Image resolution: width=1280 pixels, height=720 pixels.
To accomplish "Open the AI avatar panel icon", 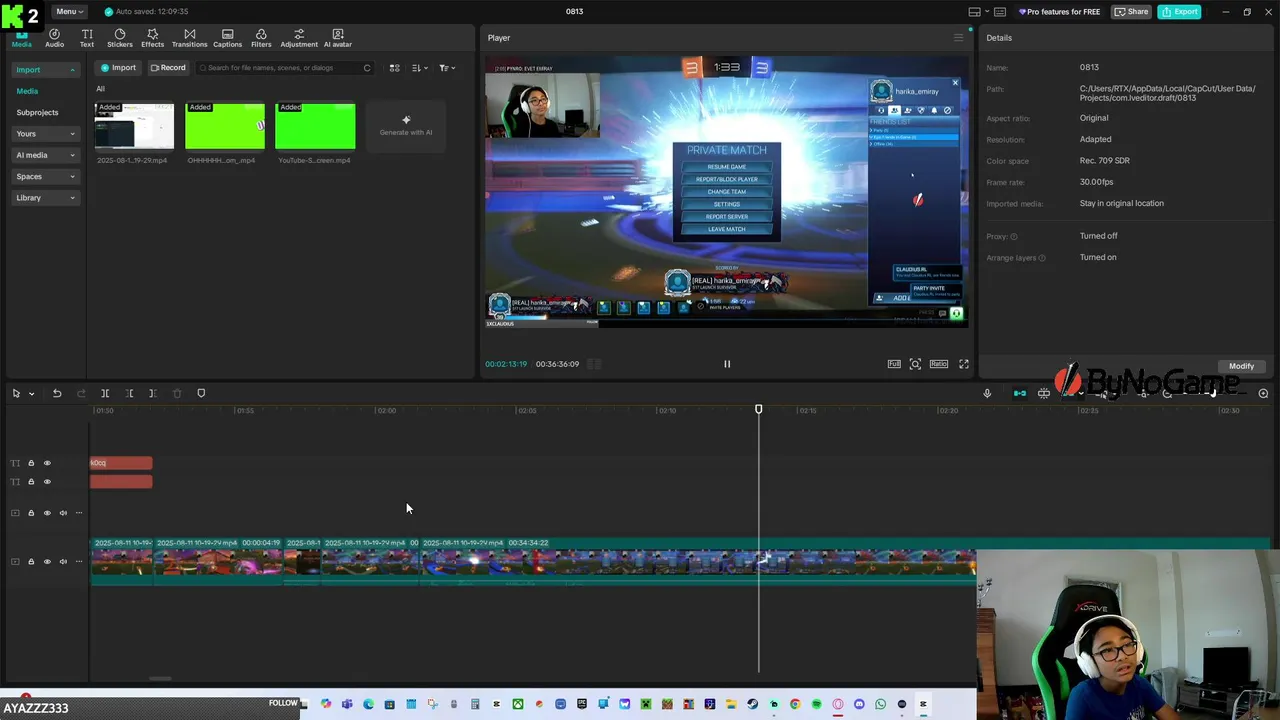I will coord(338,38).
